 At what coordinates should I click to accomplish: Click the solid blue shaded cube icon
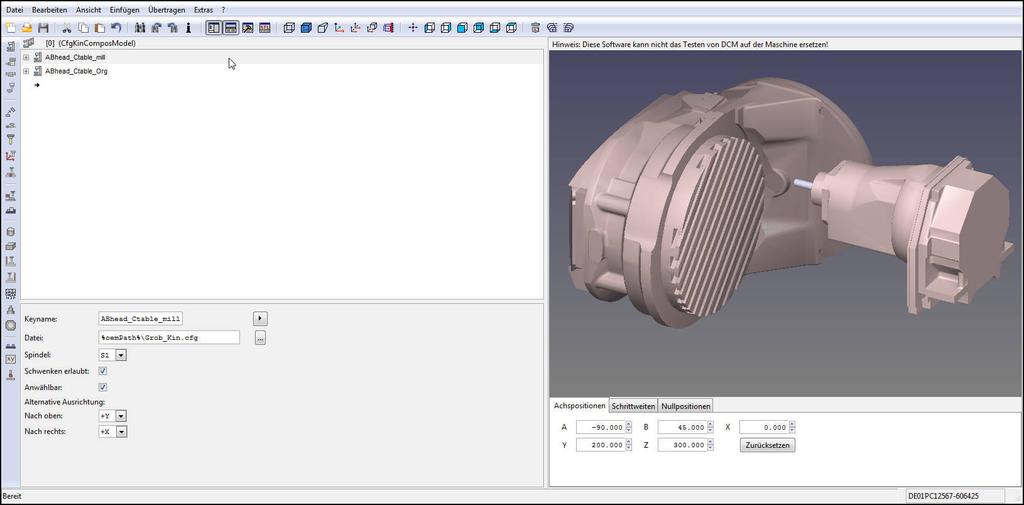(x=306, y=28)
